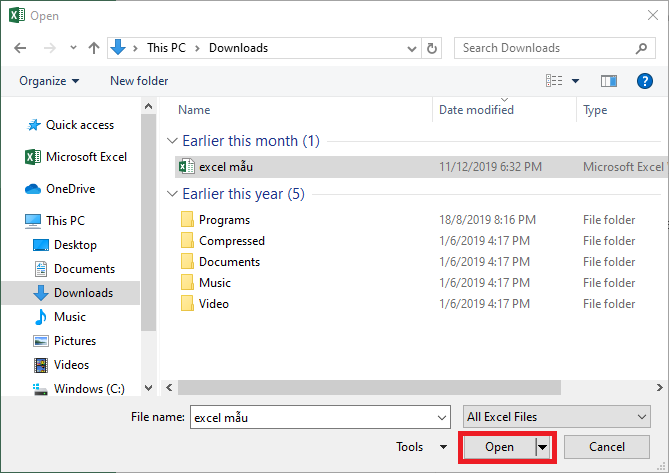Select the excel mẫu file
Viewport: 669px width, 473px height.
click(225, 167)
